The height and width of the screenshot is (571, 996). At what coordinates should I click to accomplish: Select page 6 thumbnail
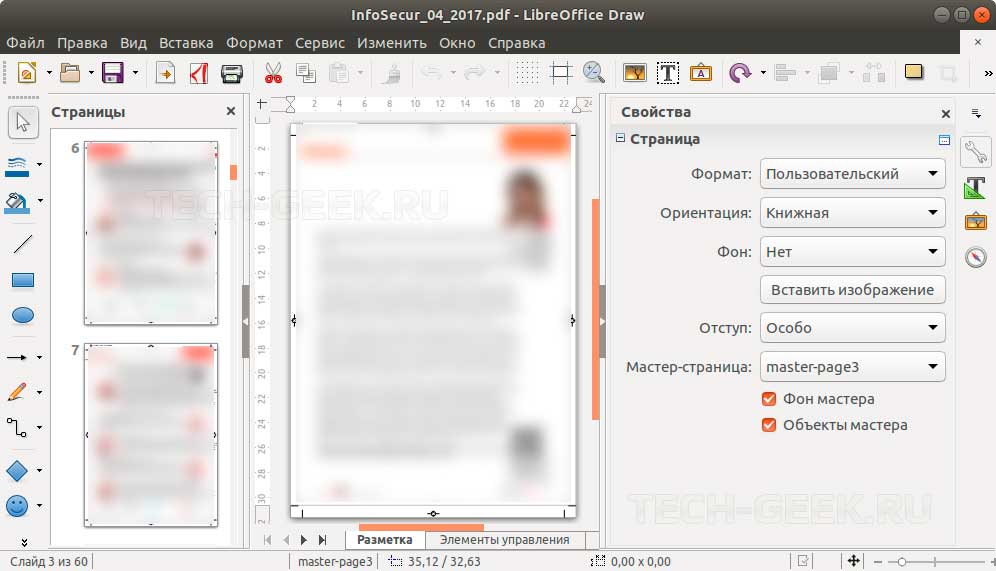[151, 233]
